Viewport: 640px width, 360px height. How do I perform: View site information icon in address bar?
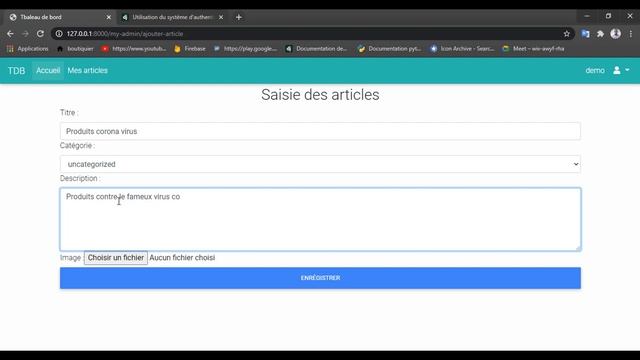click(x=59, y=34)
